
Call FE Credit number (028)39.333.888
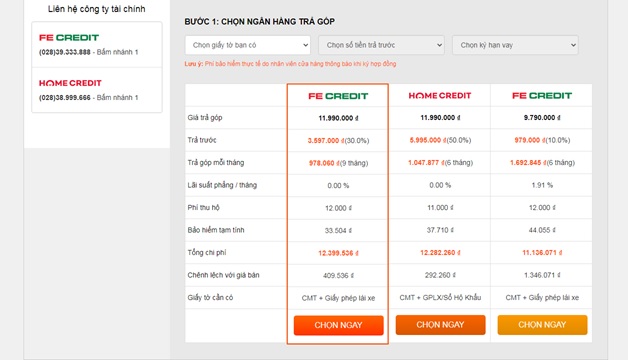(x=64, y=52)
